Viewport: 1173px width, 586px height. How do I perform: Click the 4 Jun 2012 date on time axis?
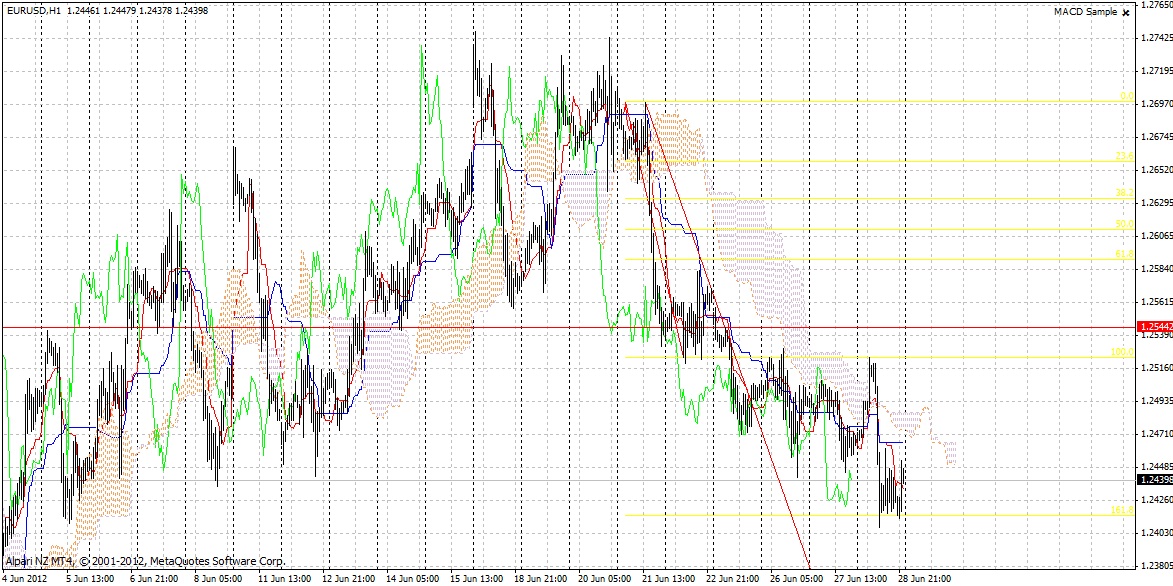24,579
